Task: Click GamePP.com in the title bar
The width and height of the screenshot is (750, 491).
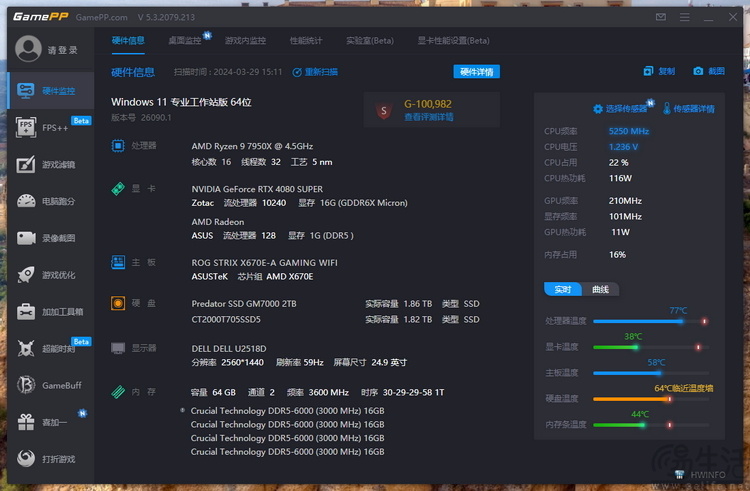Action: pos(101,17)
